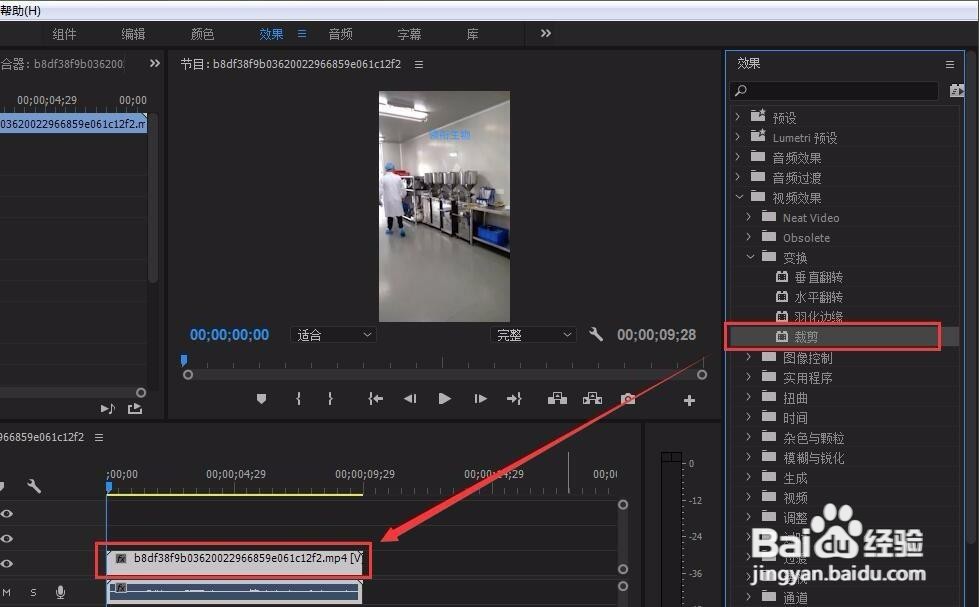Image resolution: width=979 pixels, height=607 pixels.
Task: Open the timeline sequence panel menu
Action: (x=99, y=438)
